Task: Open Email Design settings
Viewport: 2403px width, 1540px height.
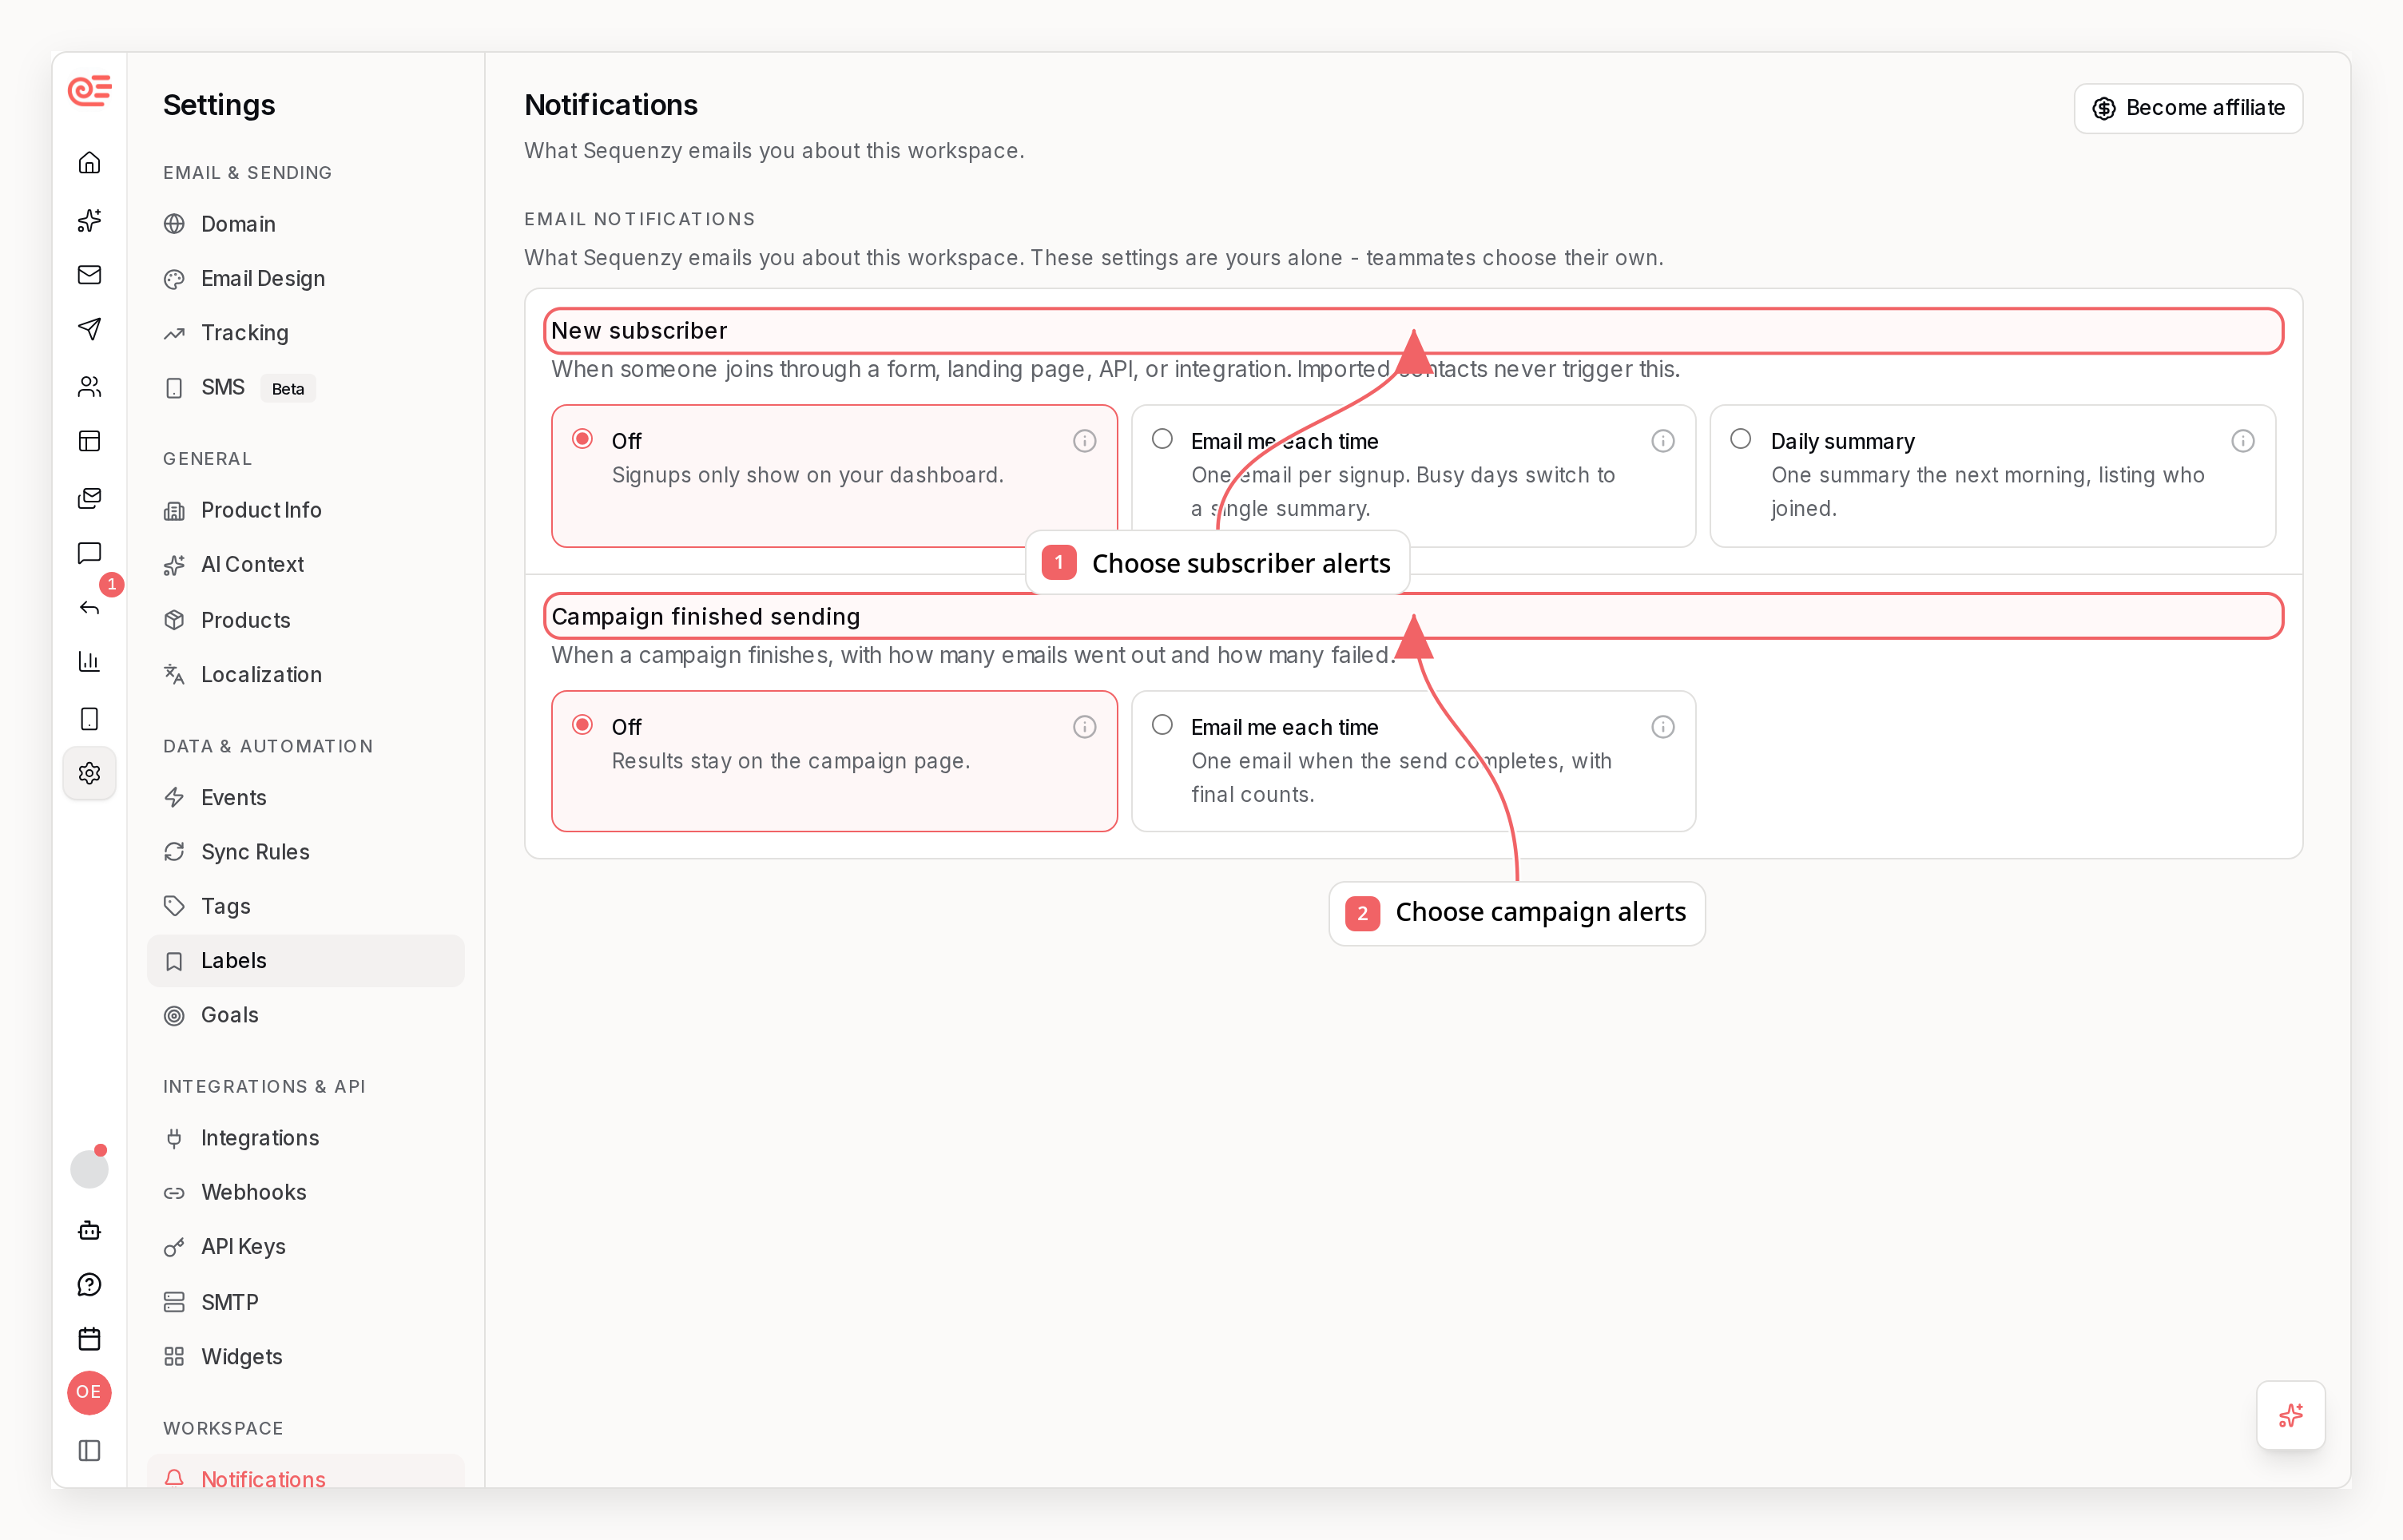Action: click(305, 278)
